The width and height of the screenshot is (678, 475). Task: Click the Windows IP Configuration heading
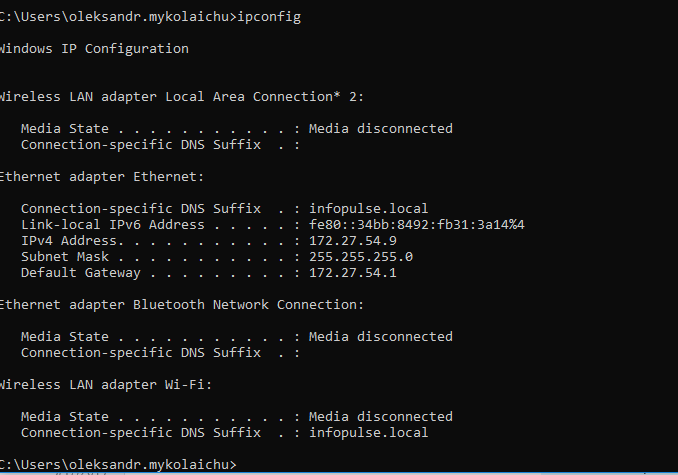coord(94,49)
